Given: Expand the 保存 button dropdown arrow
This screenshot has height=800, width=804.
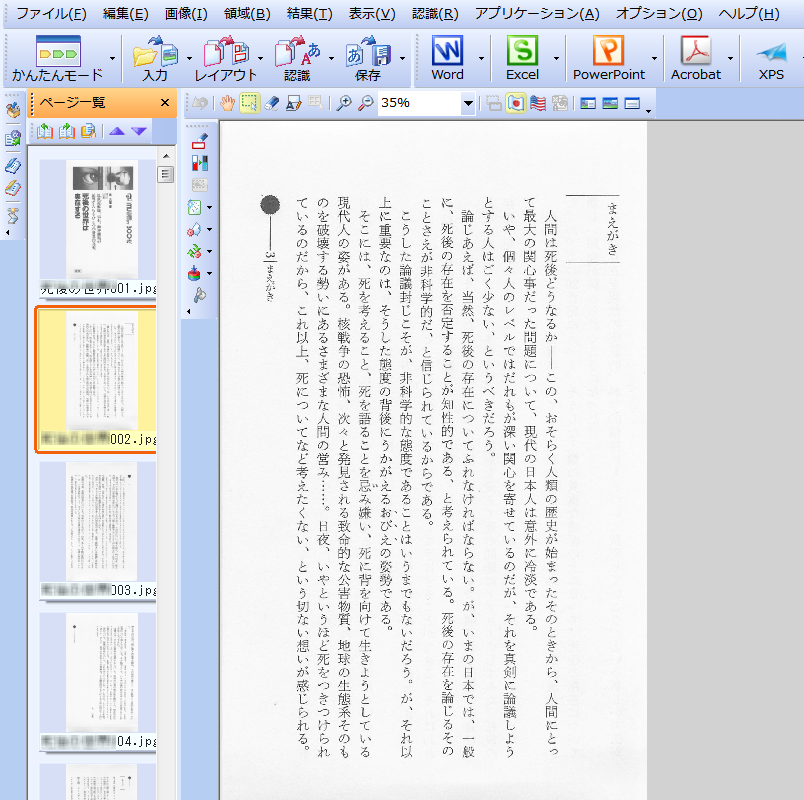Looking at the screenshot, I should 402,58.
